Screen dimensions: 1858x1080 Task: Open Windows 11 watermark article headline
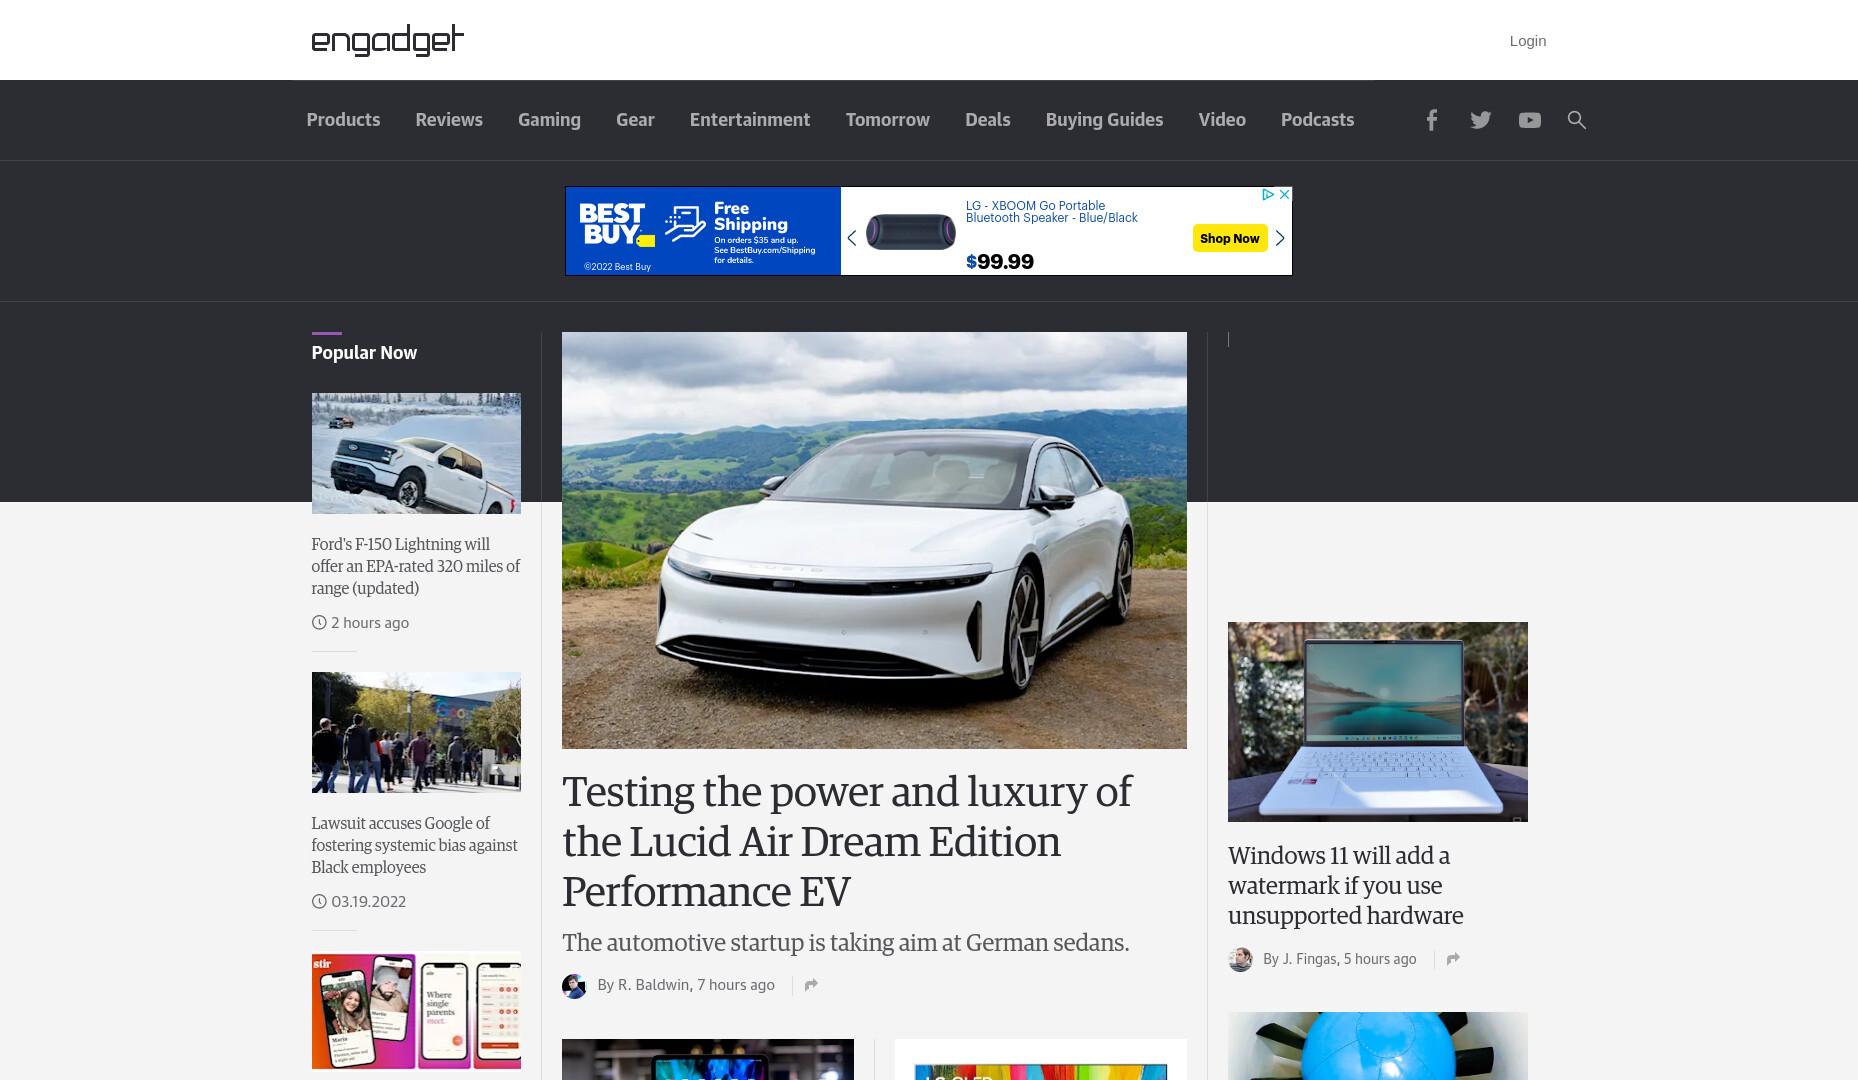(x=1345, y=886)
